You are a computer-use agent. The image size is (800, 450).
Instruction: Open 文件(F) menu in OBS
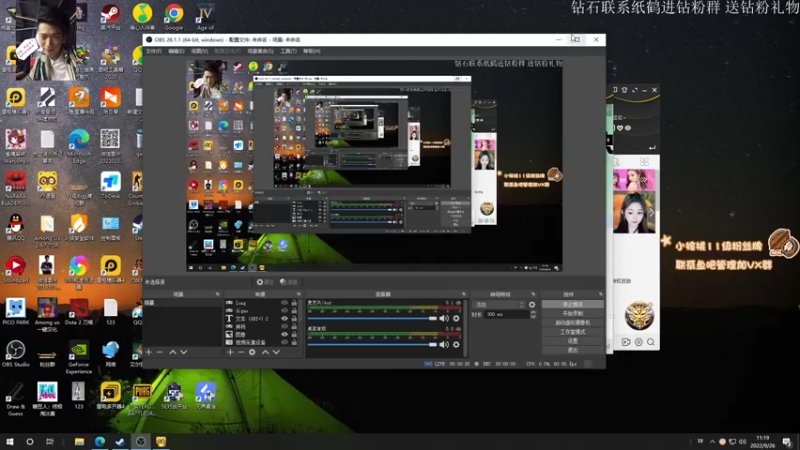click(153, 50)
